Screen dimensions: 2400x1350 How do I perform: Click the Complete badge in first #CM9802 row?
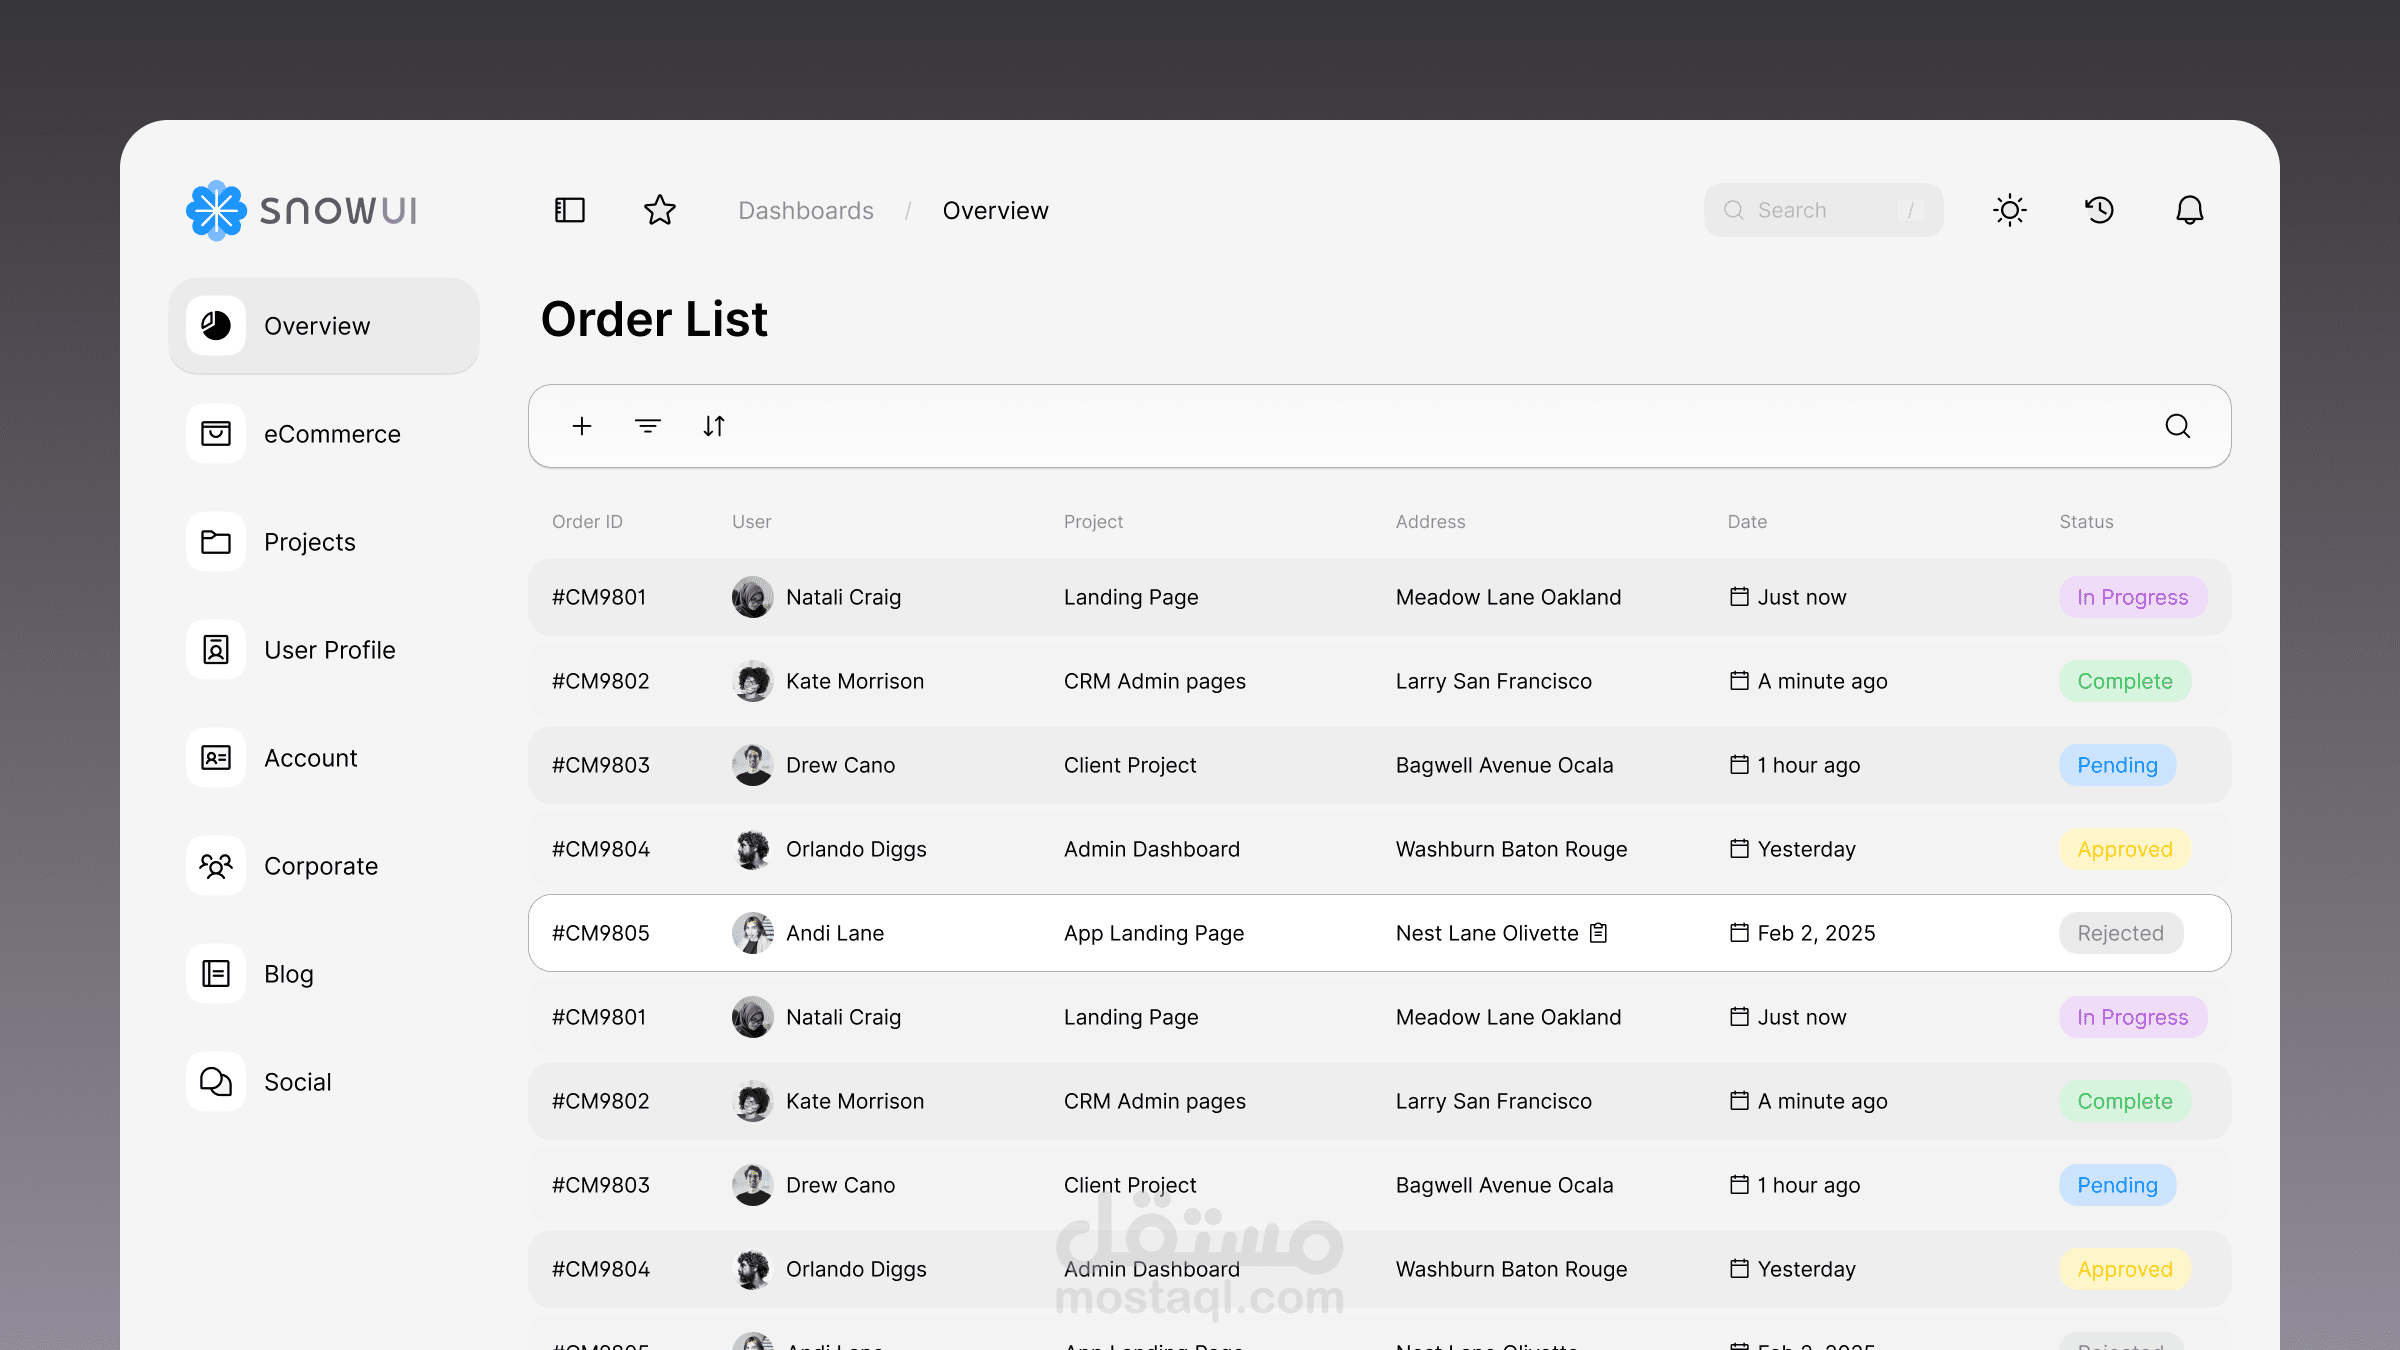pos(2125,681)
